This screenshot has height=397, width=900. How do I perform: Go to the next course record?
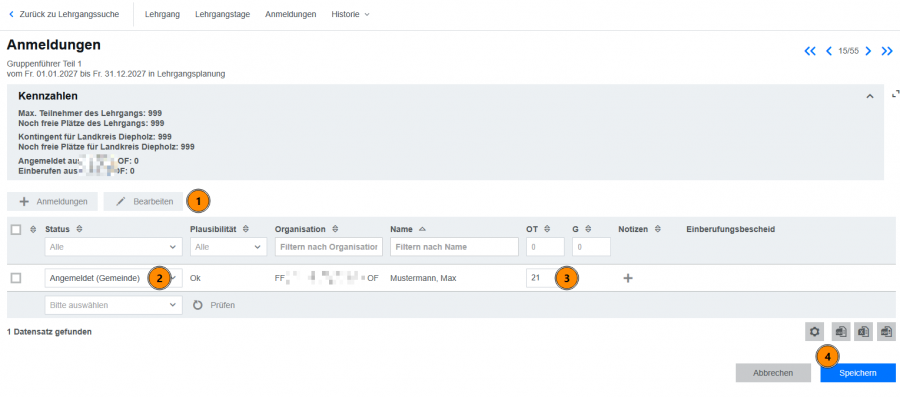pos(868,51)
